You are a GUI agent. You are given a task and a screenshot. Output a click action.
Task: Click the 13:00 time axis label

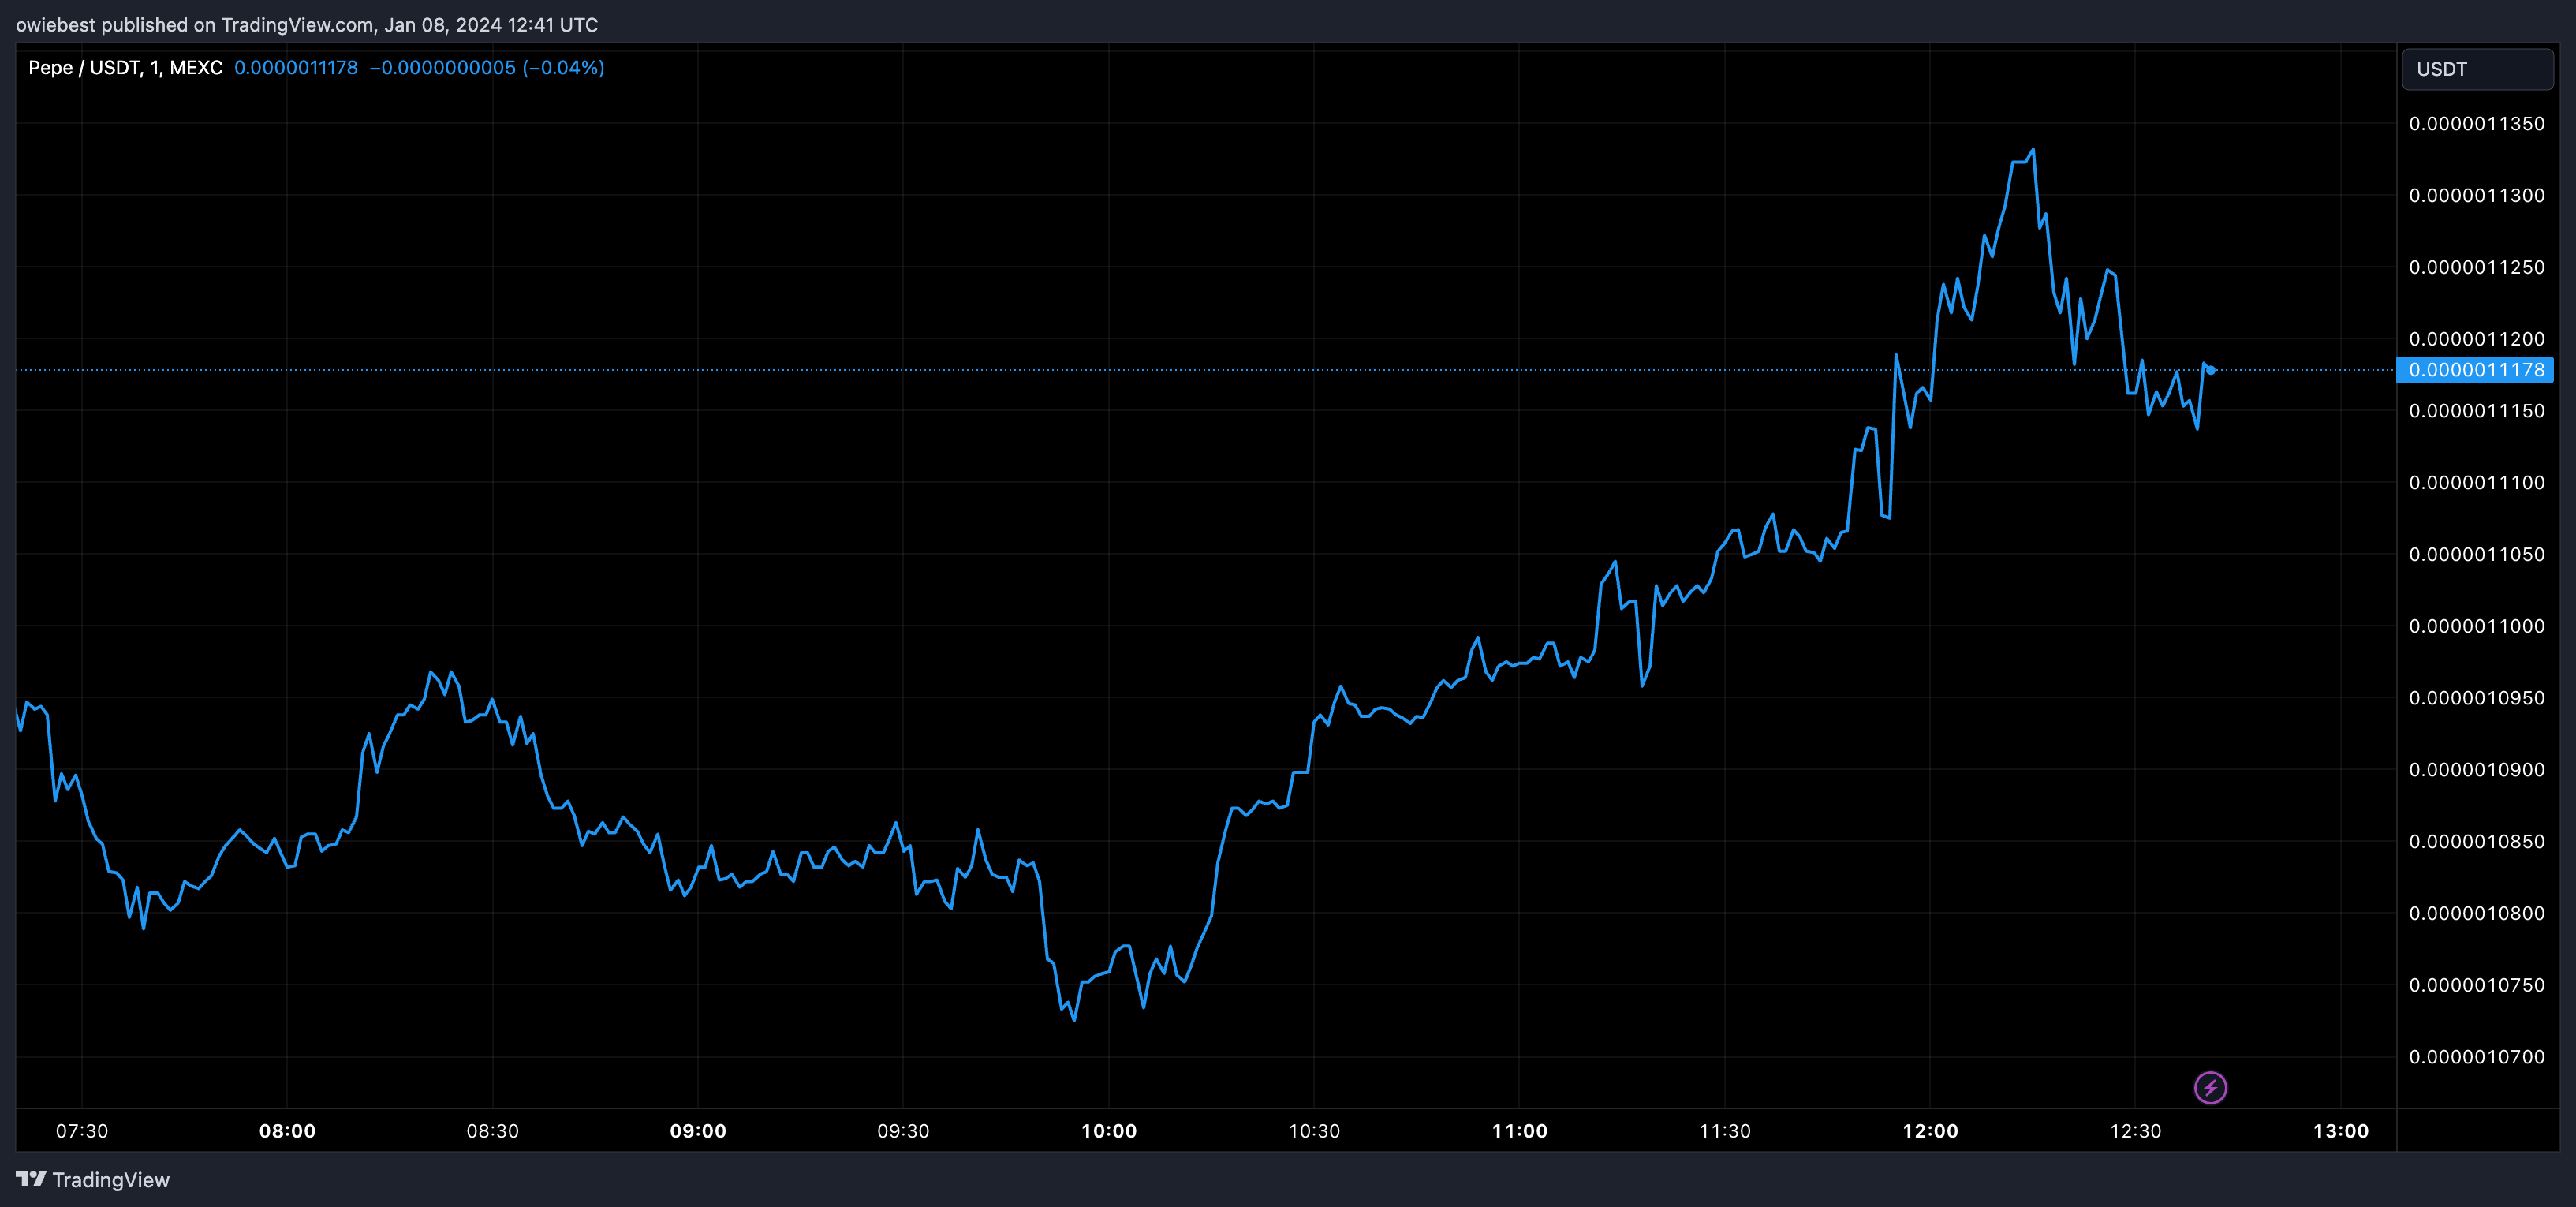point(2341,1131)
